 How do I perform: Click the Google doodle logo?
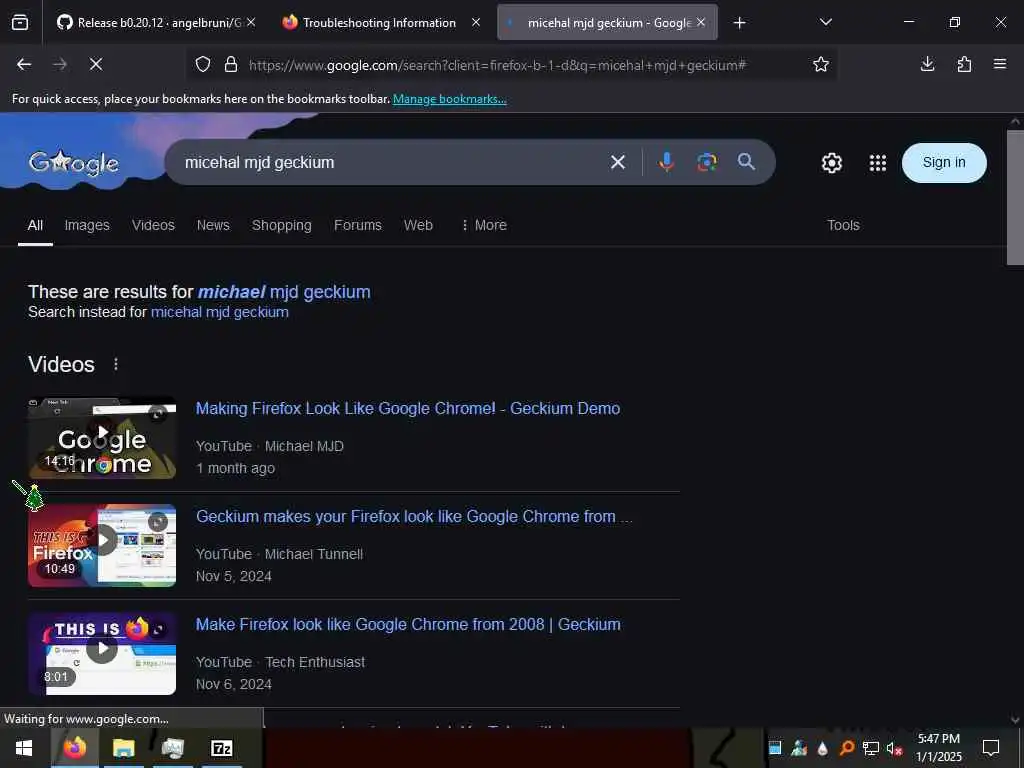tap(74, 163)
